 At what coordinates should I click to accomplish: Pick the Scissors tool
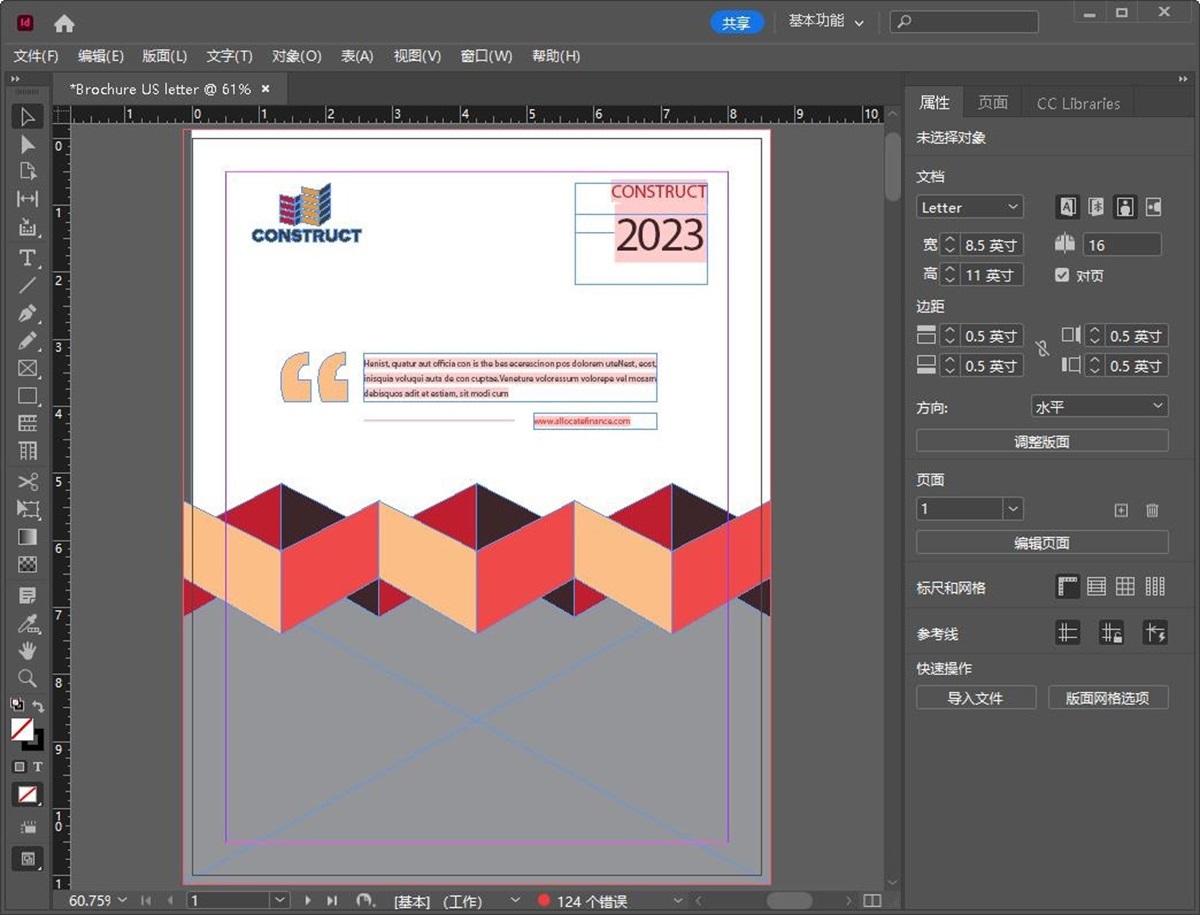click(x=28, y=482)
